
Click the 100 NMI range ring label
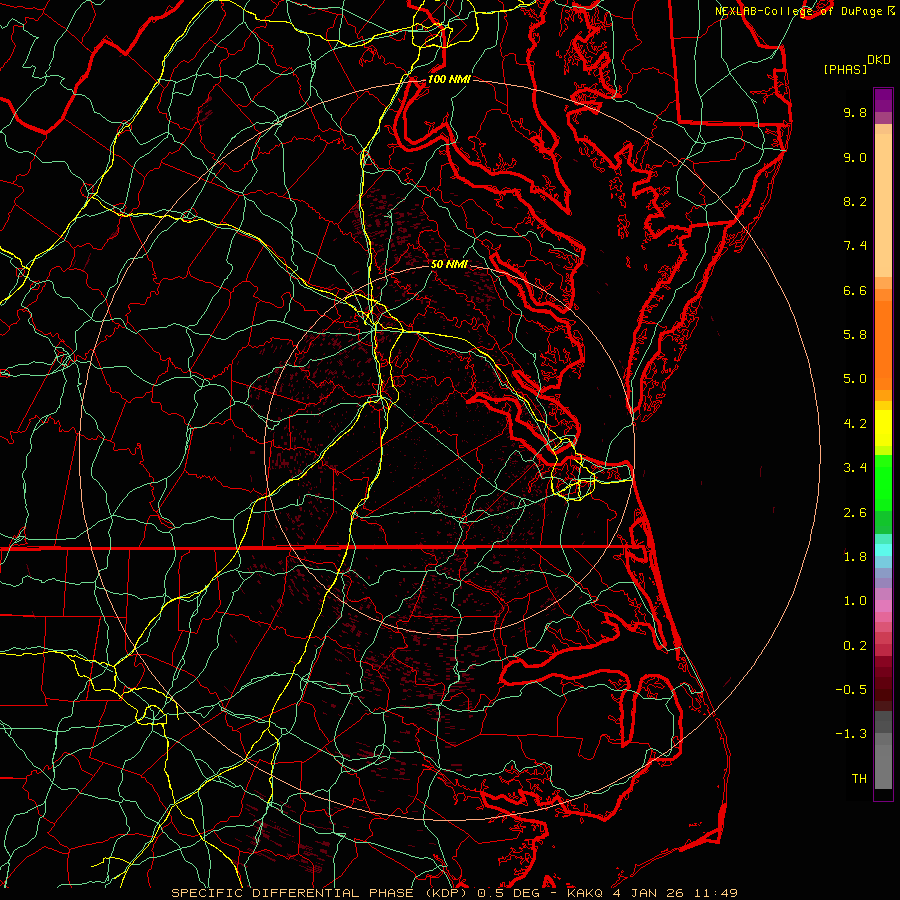pos(449,79)
